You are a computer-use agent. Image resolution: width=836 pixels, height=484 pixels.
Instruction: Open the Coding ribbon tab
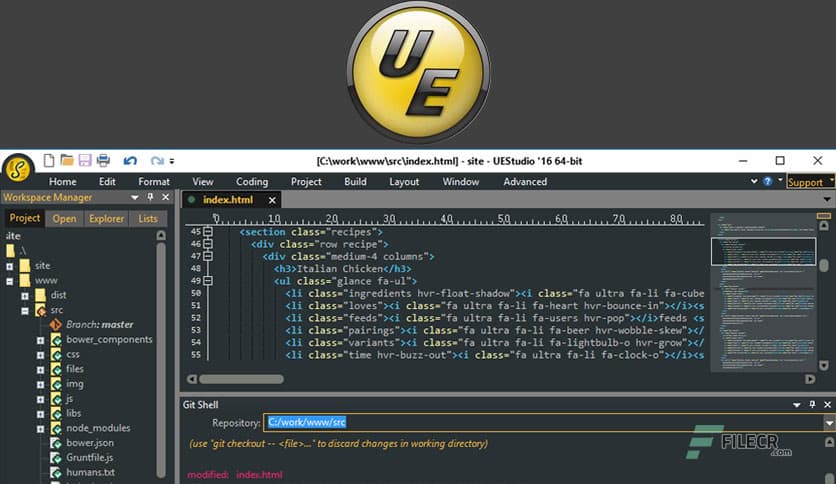click(252, 182)
